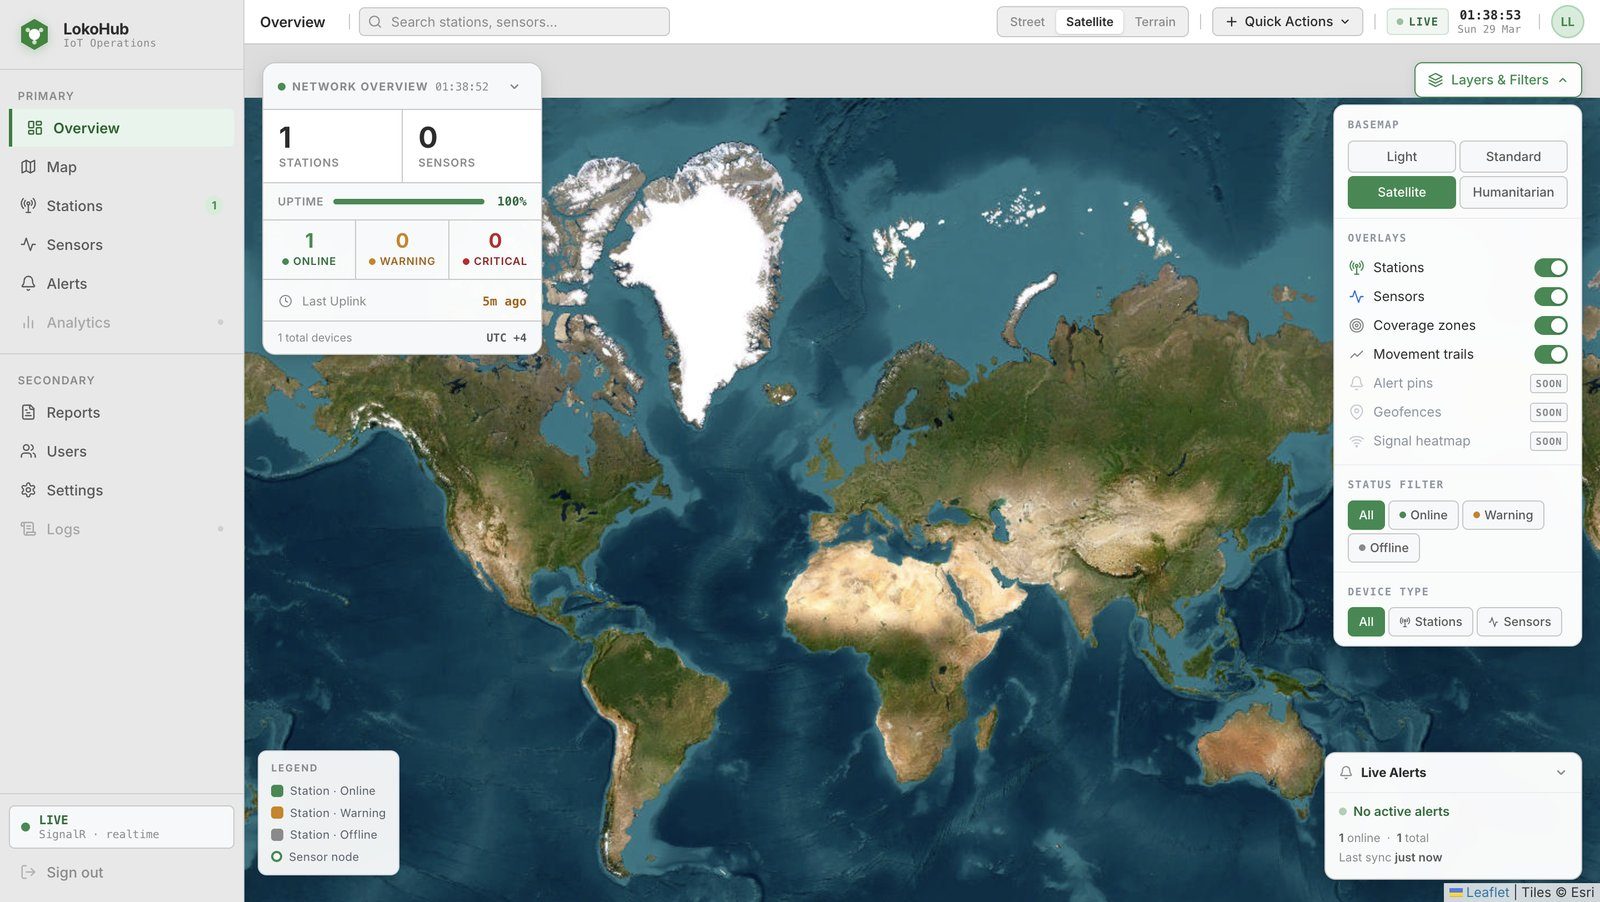
Task: Select the Humanitarian basemap
Action: (x=1513, y=193)
